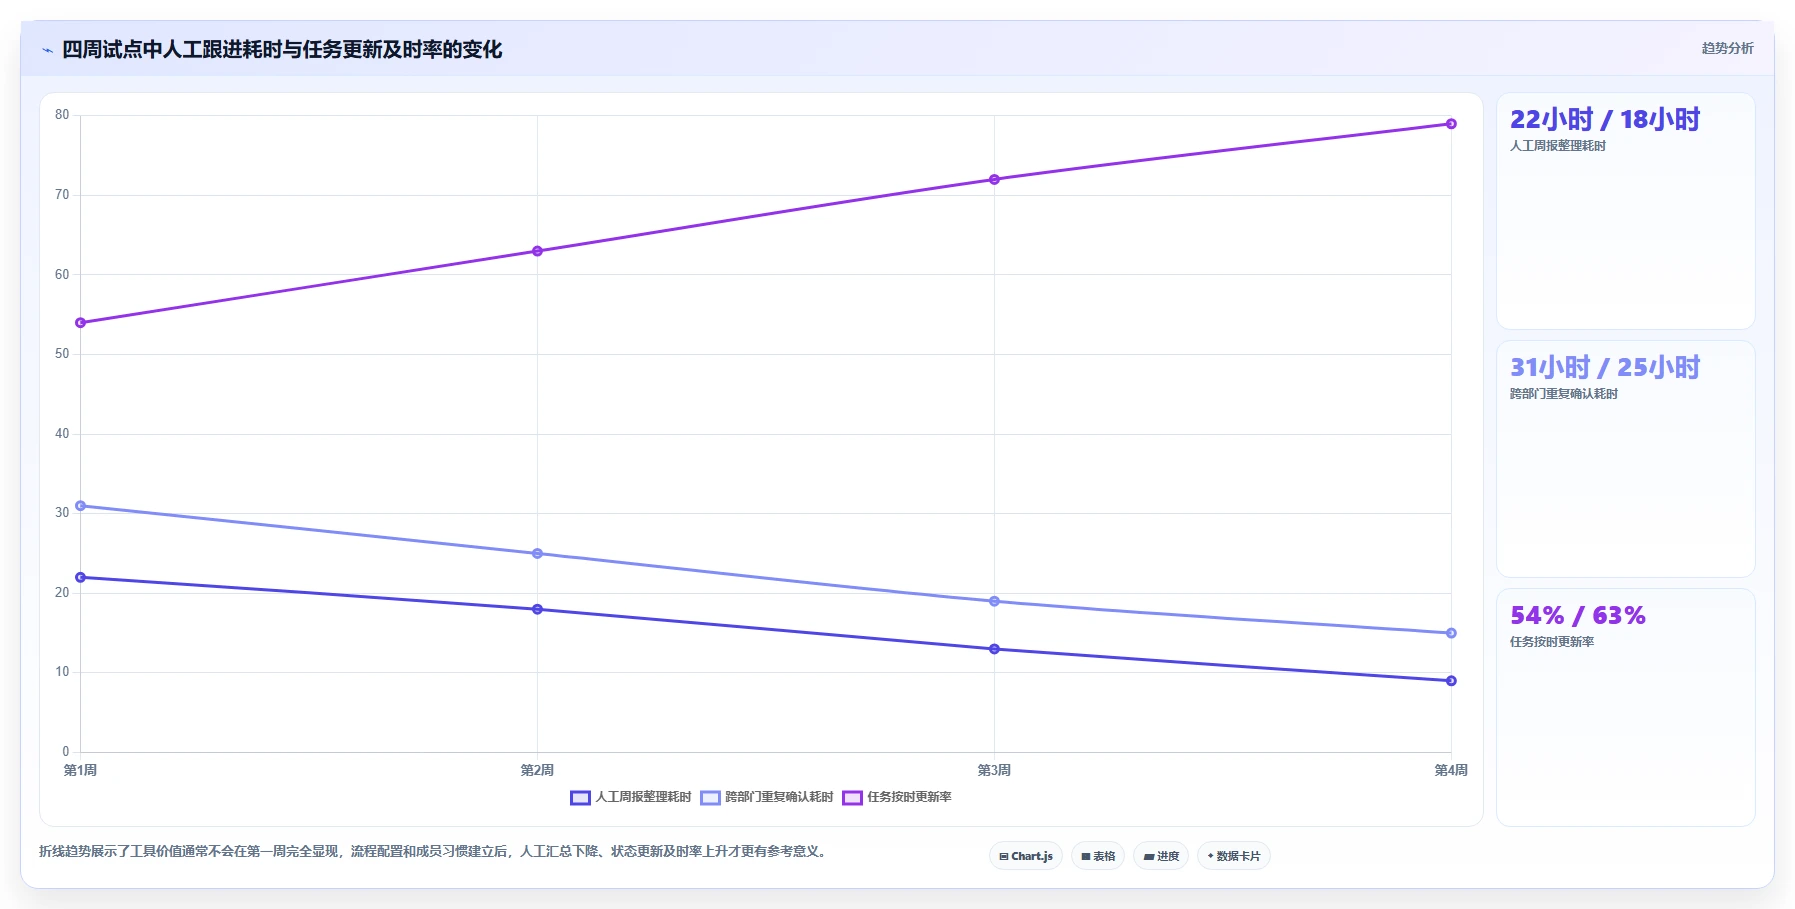Click the chart title 四周试点中人工跟进耗时与任务更新及时率的变化
The image size is (1795, 909).
click(x=282, y=50)
